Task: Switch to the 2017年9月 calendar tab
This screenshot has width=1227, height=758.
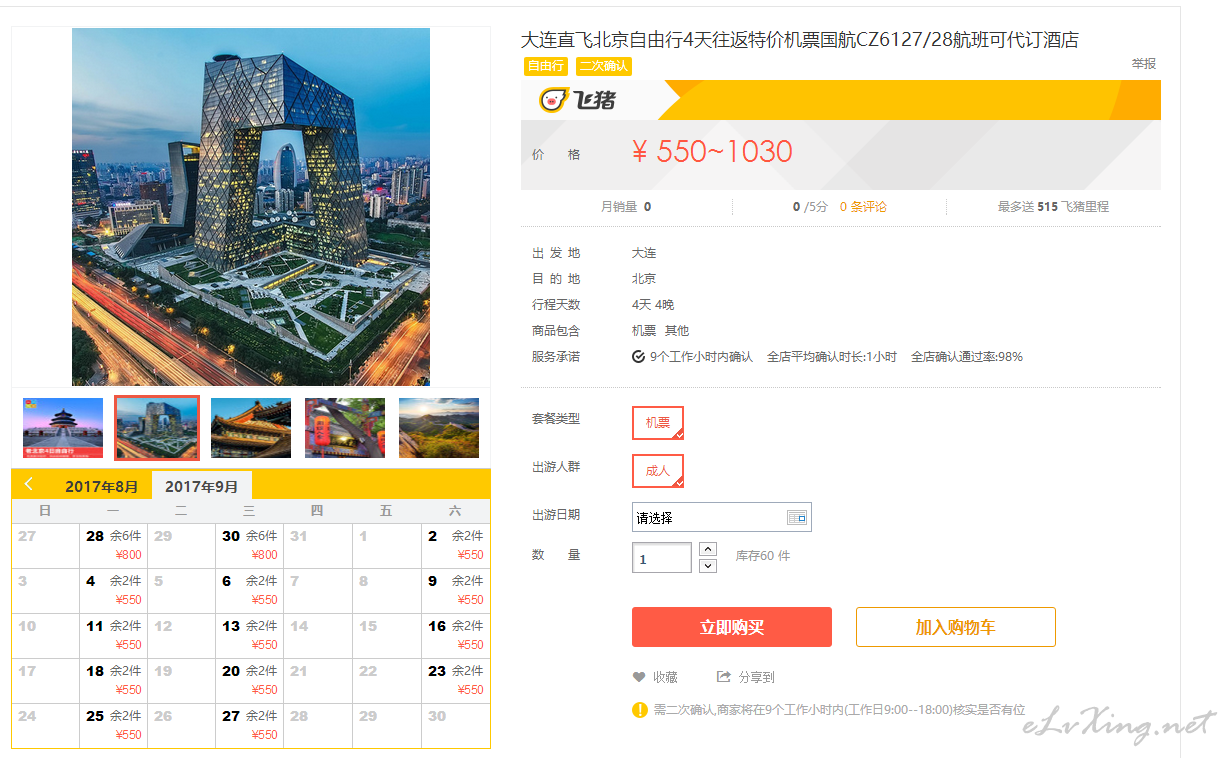Action: (201, 486)
